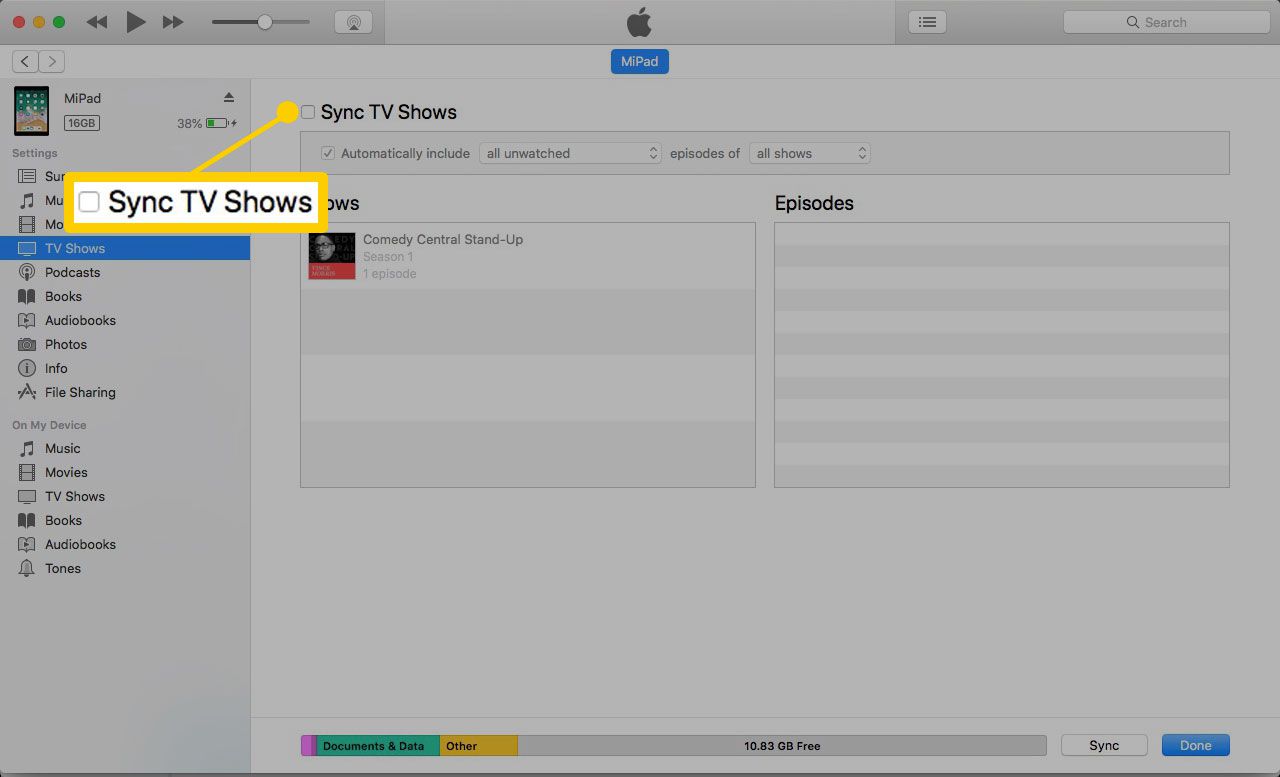Click the 16GB capacity badge
This screenshot has width=1280, height=777.
tap(82, 123)
